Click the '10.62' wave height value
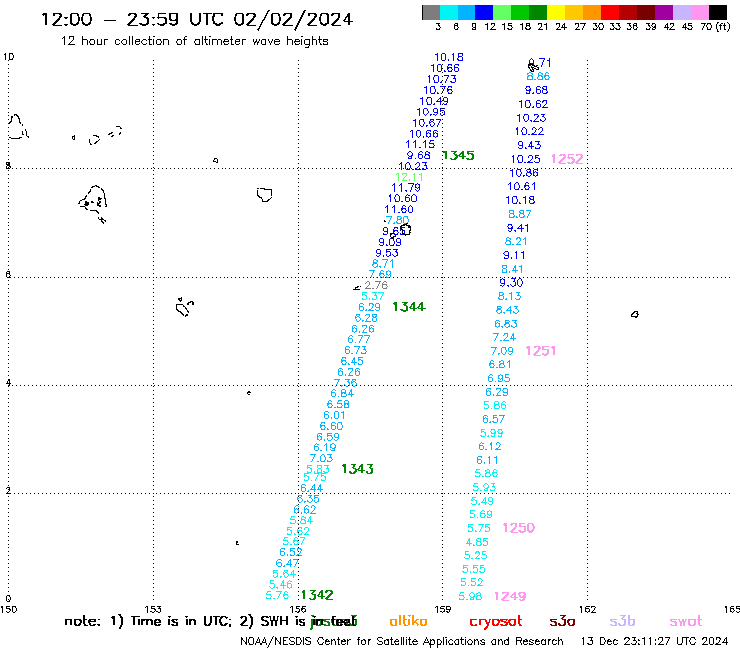The image size is (740, 650). pos(533,104)
